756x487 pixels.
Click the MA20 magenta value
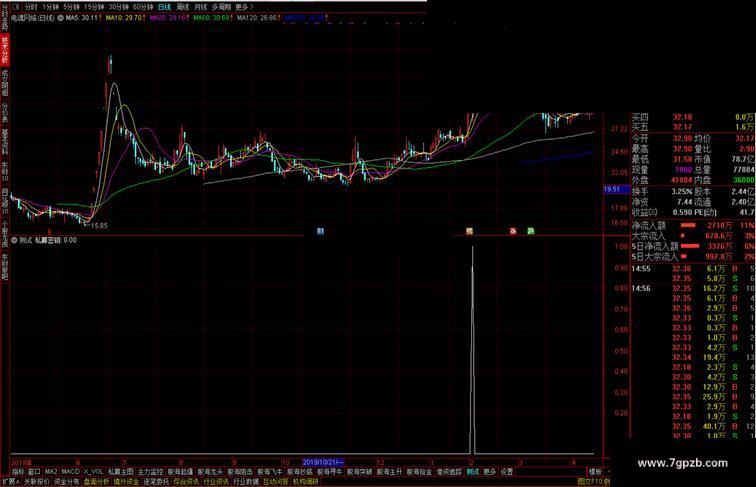coord(169,18)
